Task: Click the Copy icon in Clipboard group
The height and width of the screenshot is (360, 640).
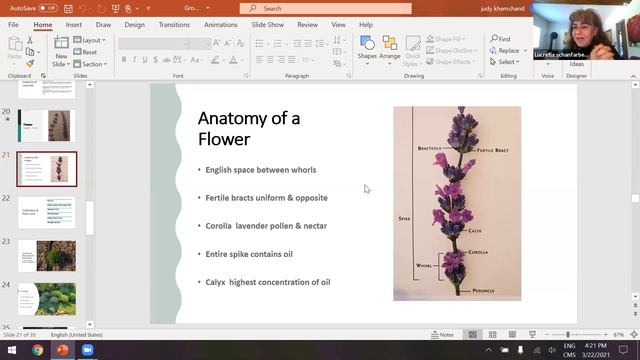Action: (30, 52)
